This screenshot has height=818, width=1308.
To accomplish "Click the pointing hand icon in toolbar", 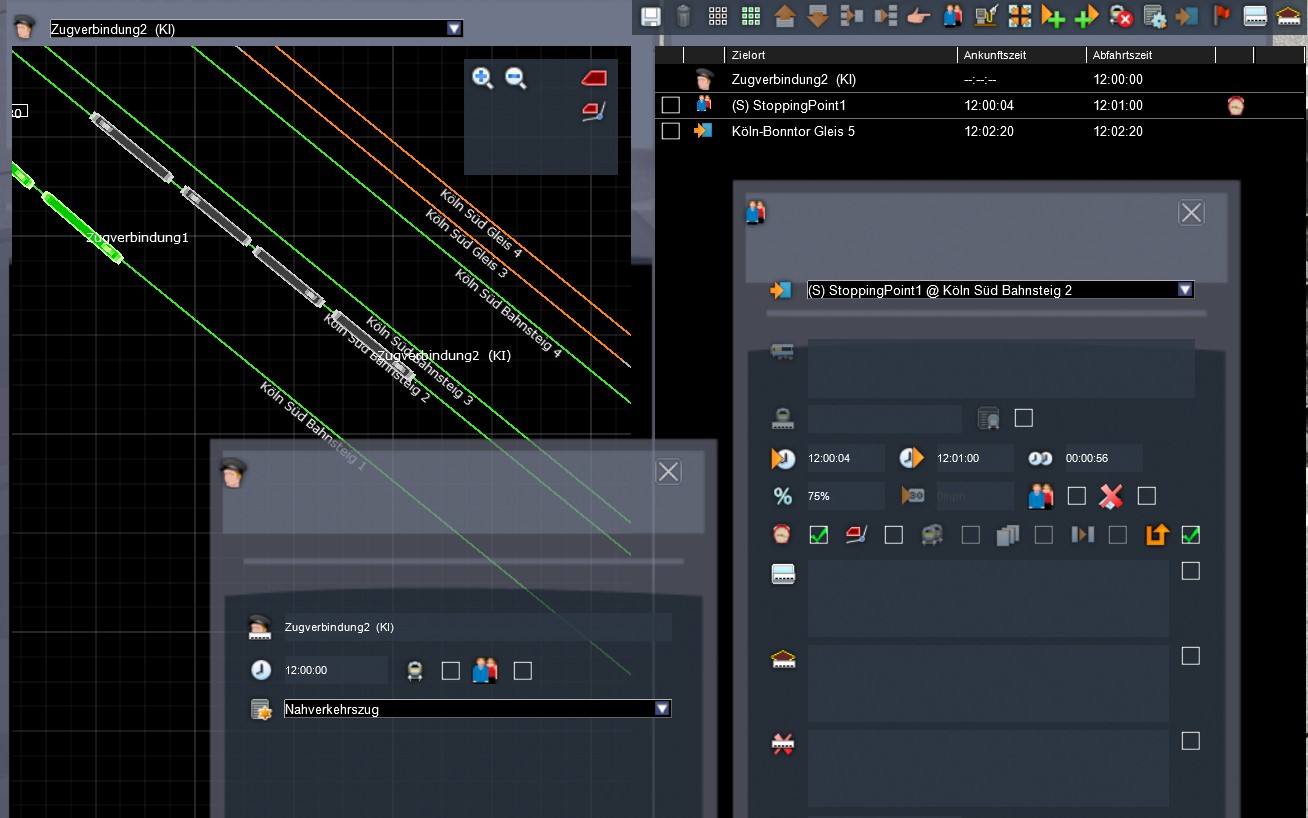I will (x=918, y=16).
